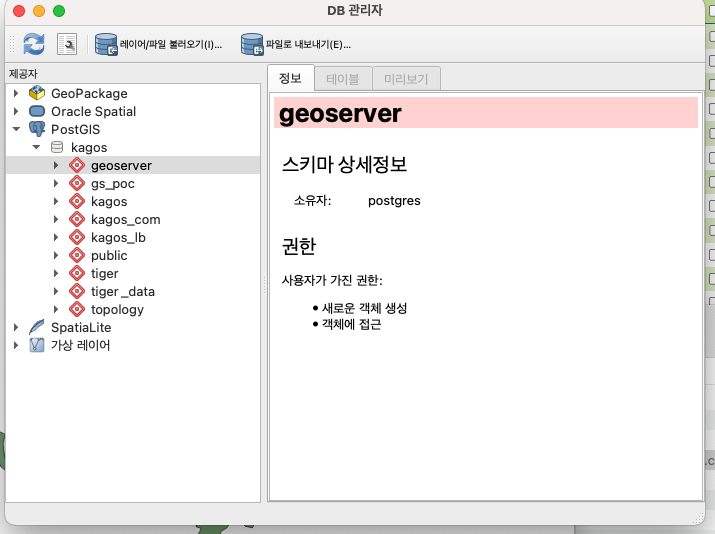Click 레이어/파일 불러오기(I)... button label
The width and height of the screenshot is (715, 534).
pyautogui.click(x=171, y=45)
